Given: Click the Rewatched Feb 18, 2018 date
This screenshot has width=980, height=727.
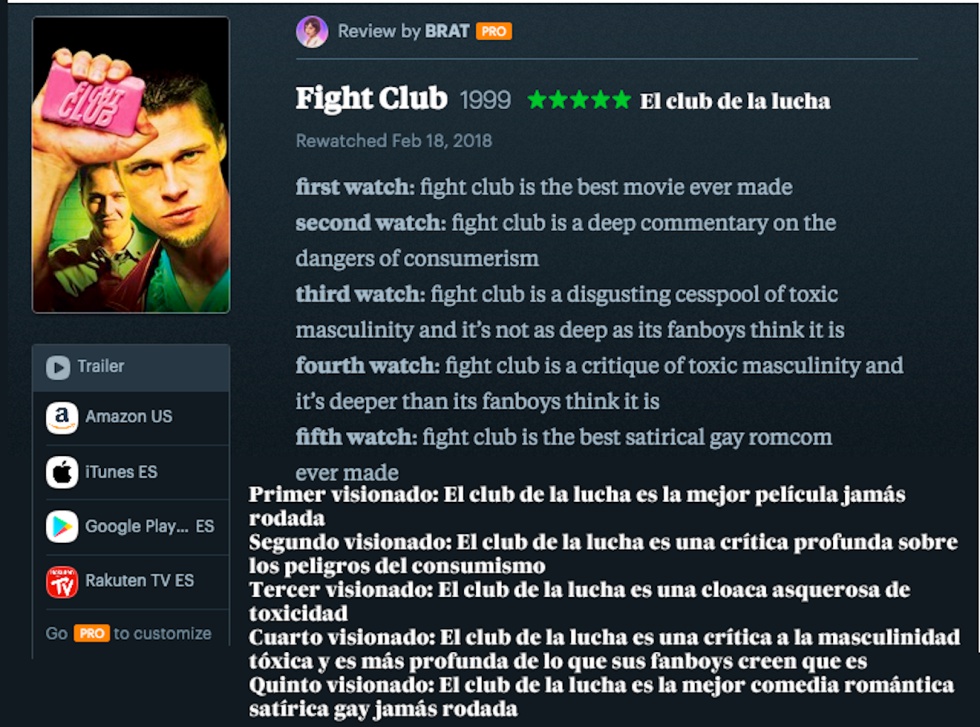Looking at the screenshot, I should click(394, 141).
